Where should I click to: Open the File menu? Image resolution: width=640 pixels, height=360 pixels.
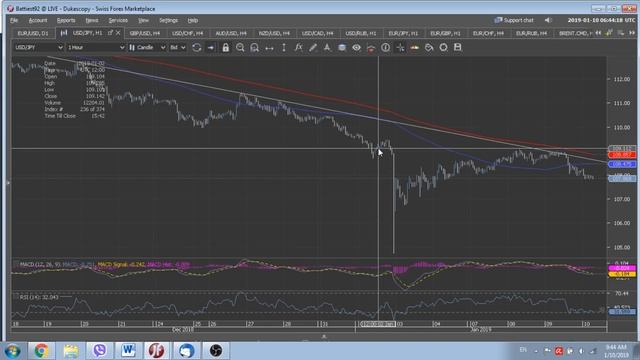(x=14, y=20)
